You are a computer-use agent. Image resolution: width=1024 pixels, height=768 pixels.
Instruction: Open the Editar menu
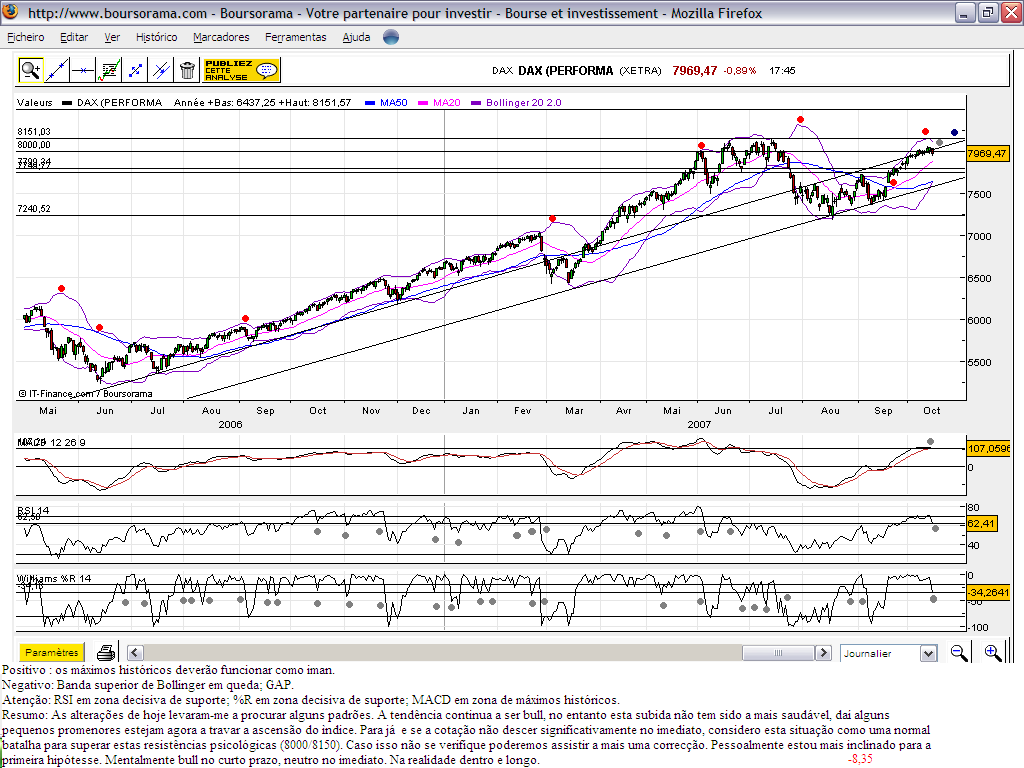pos(74,37)
